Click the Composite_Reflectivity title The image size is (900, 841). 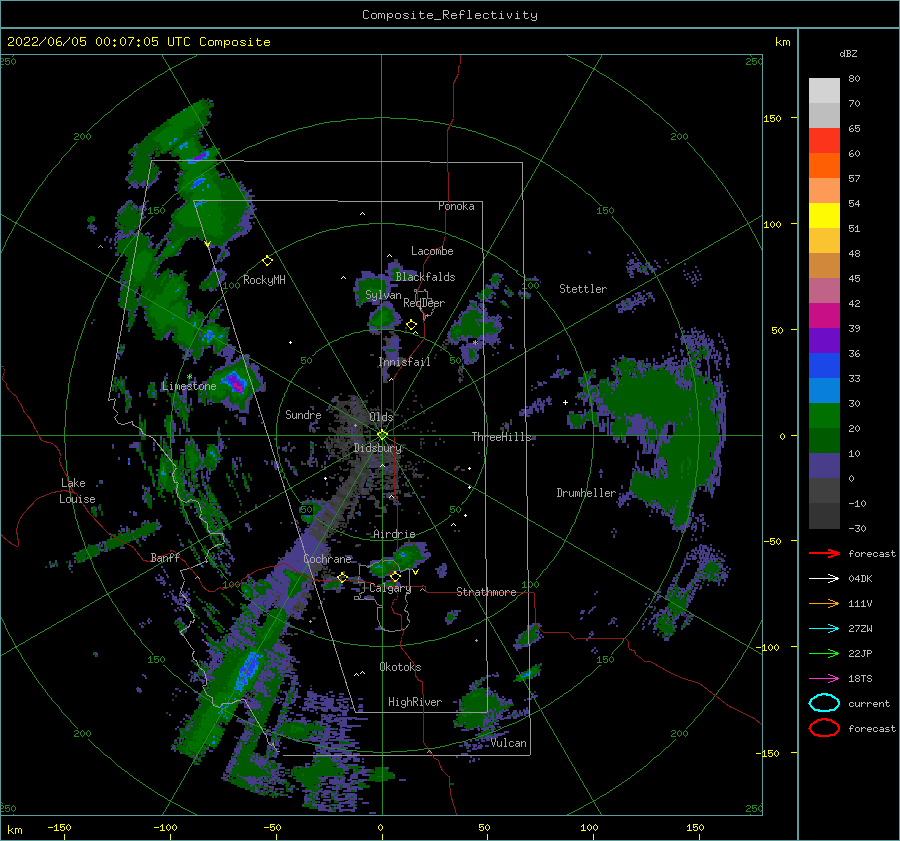click(x=450, y=15)
